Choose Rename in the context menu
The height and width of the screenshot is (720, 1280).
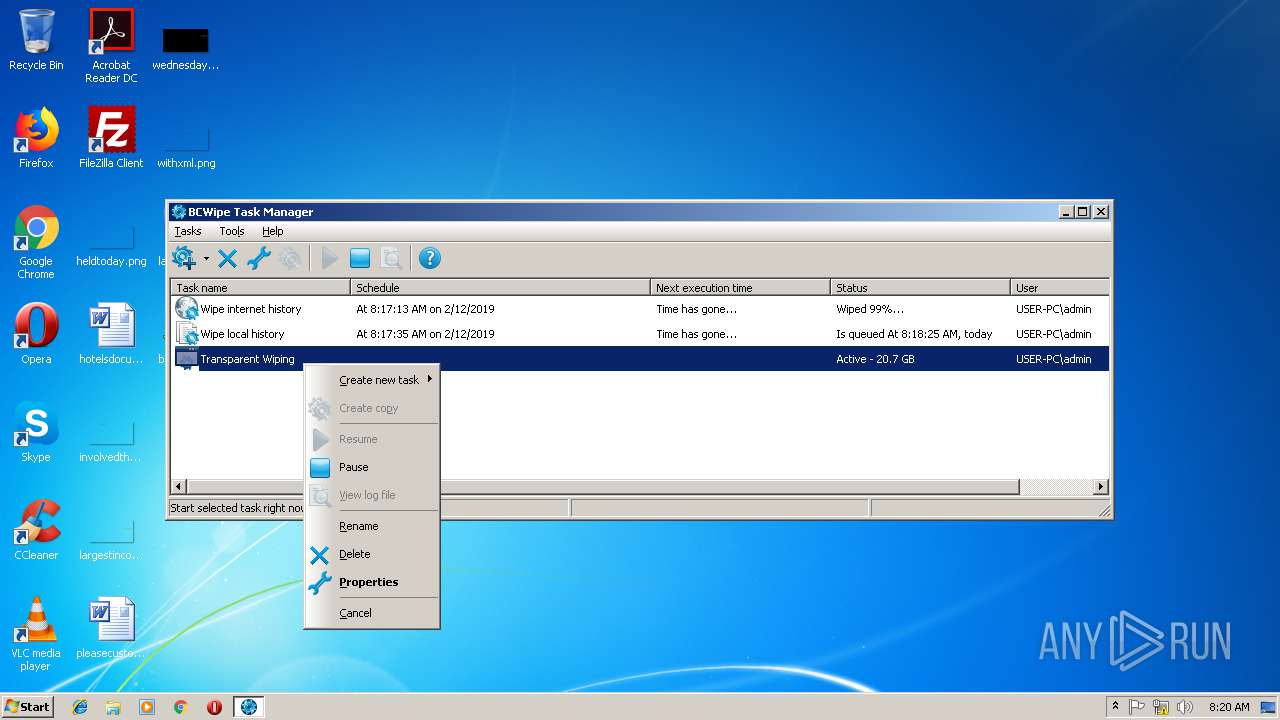click(x=372, y=526)
